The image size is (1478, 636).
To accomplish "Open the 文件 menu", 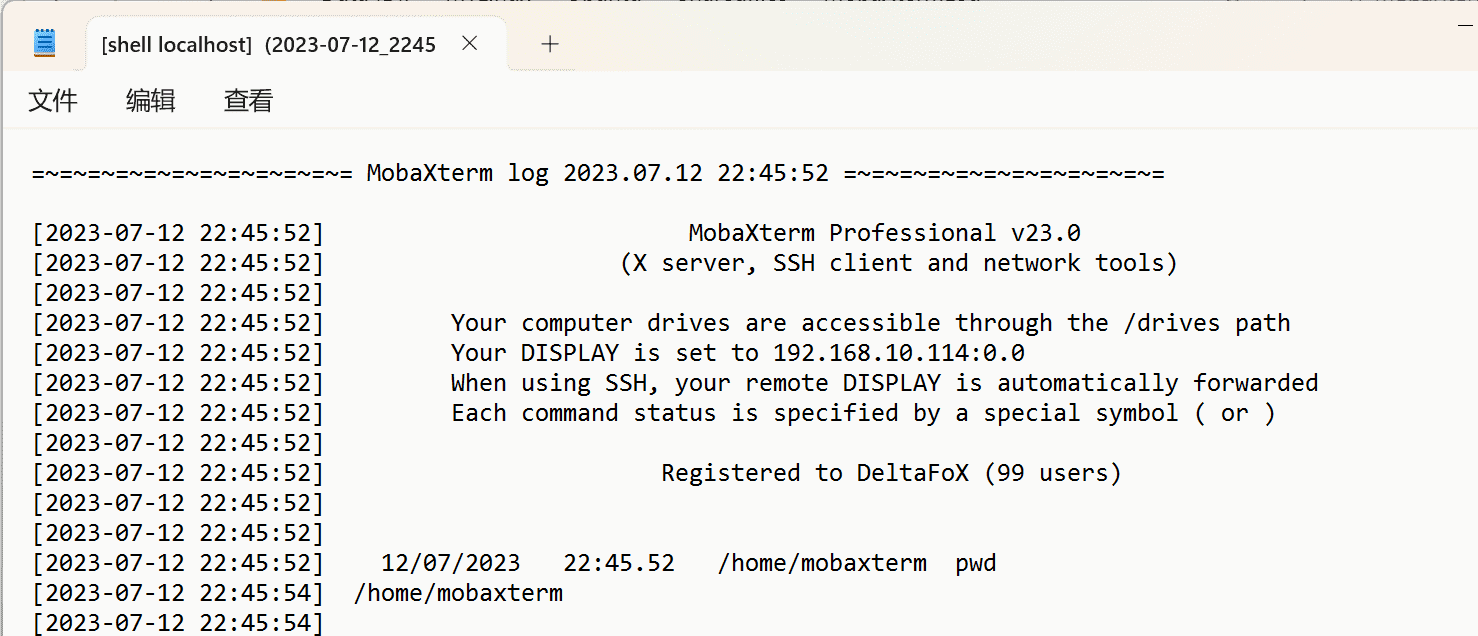I will [x=53, y=101].
